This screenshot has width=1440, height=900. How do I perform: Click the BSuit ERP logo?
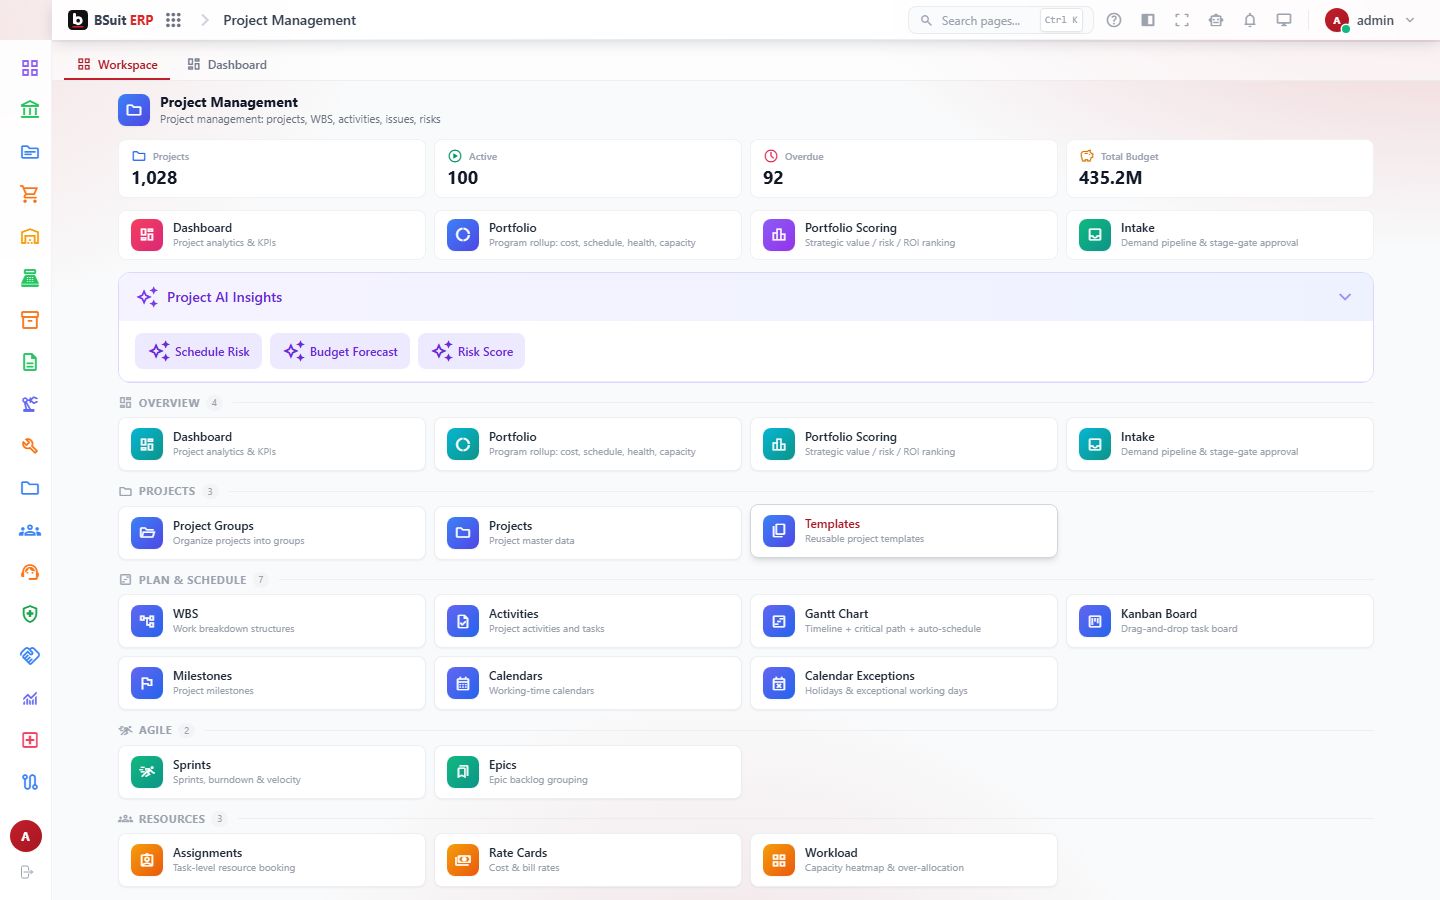pos(111,20)
